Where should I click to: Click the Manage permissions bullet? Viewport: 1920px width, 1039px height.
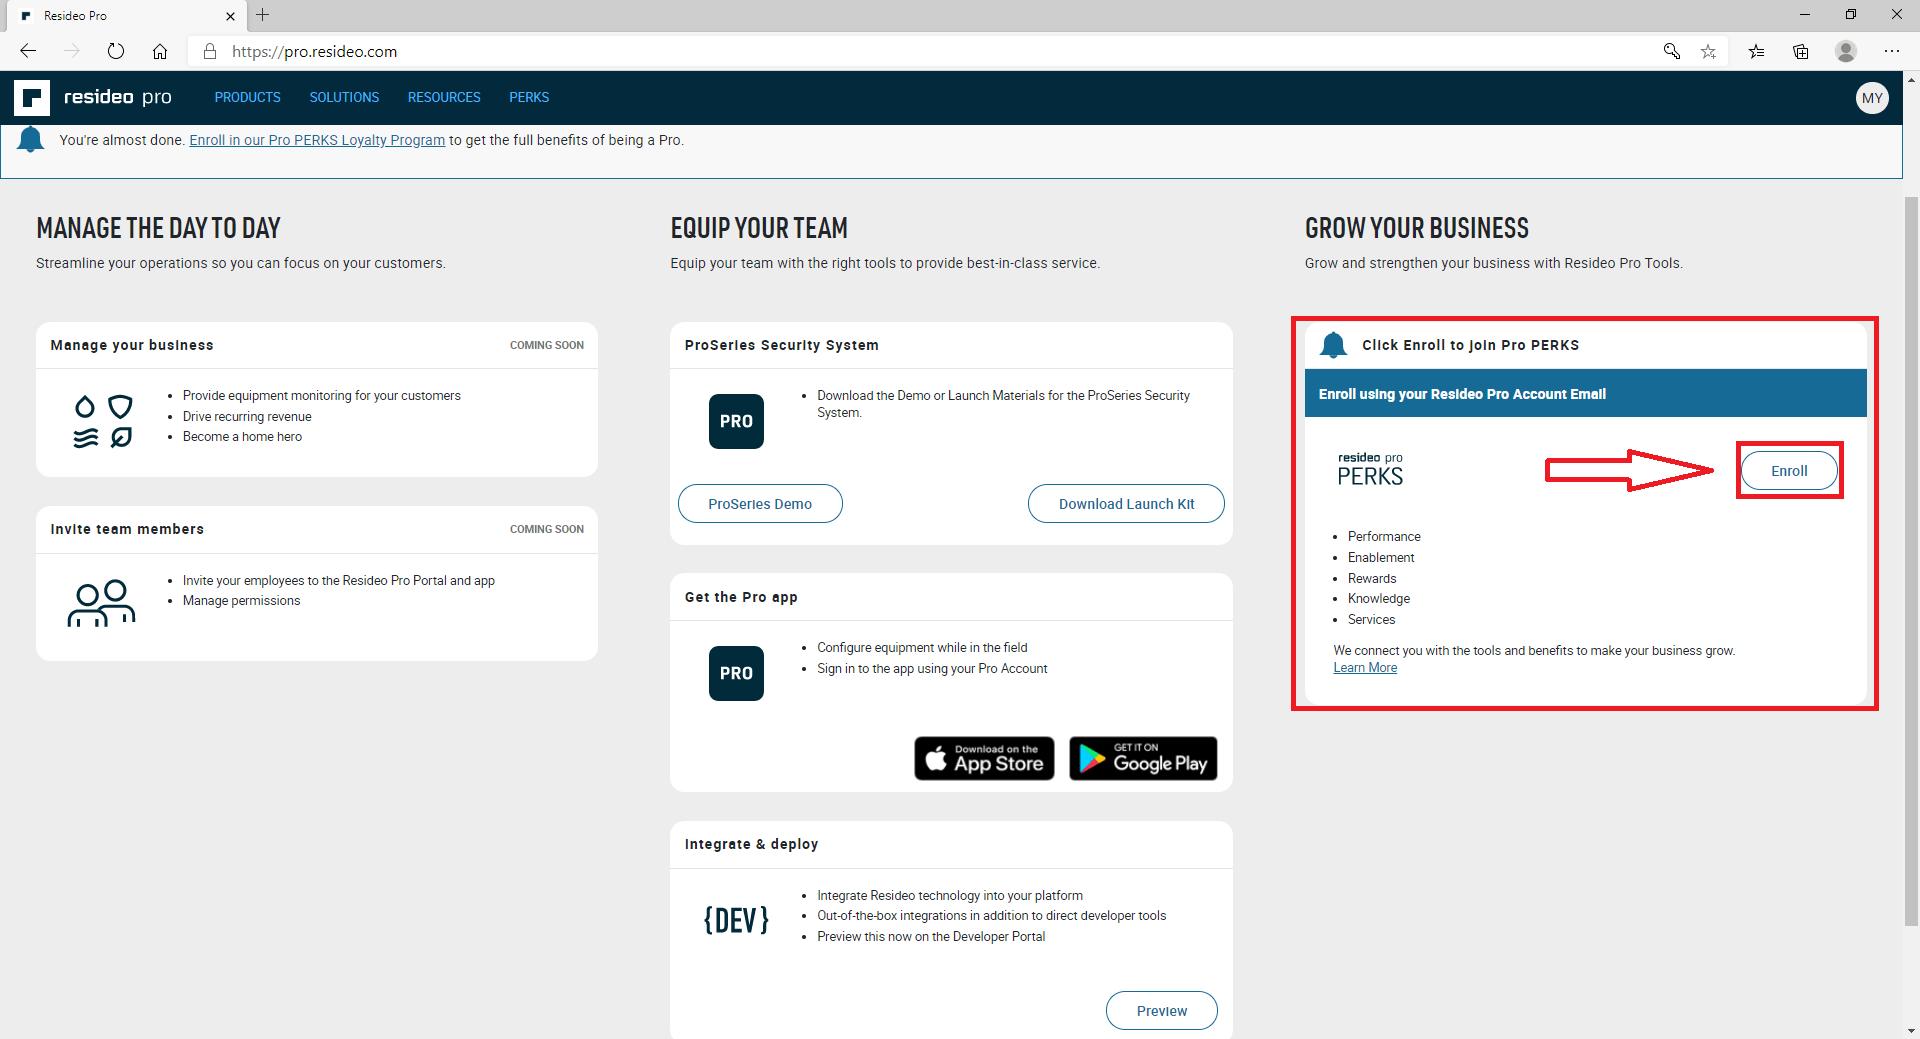[x=241, y=601]
